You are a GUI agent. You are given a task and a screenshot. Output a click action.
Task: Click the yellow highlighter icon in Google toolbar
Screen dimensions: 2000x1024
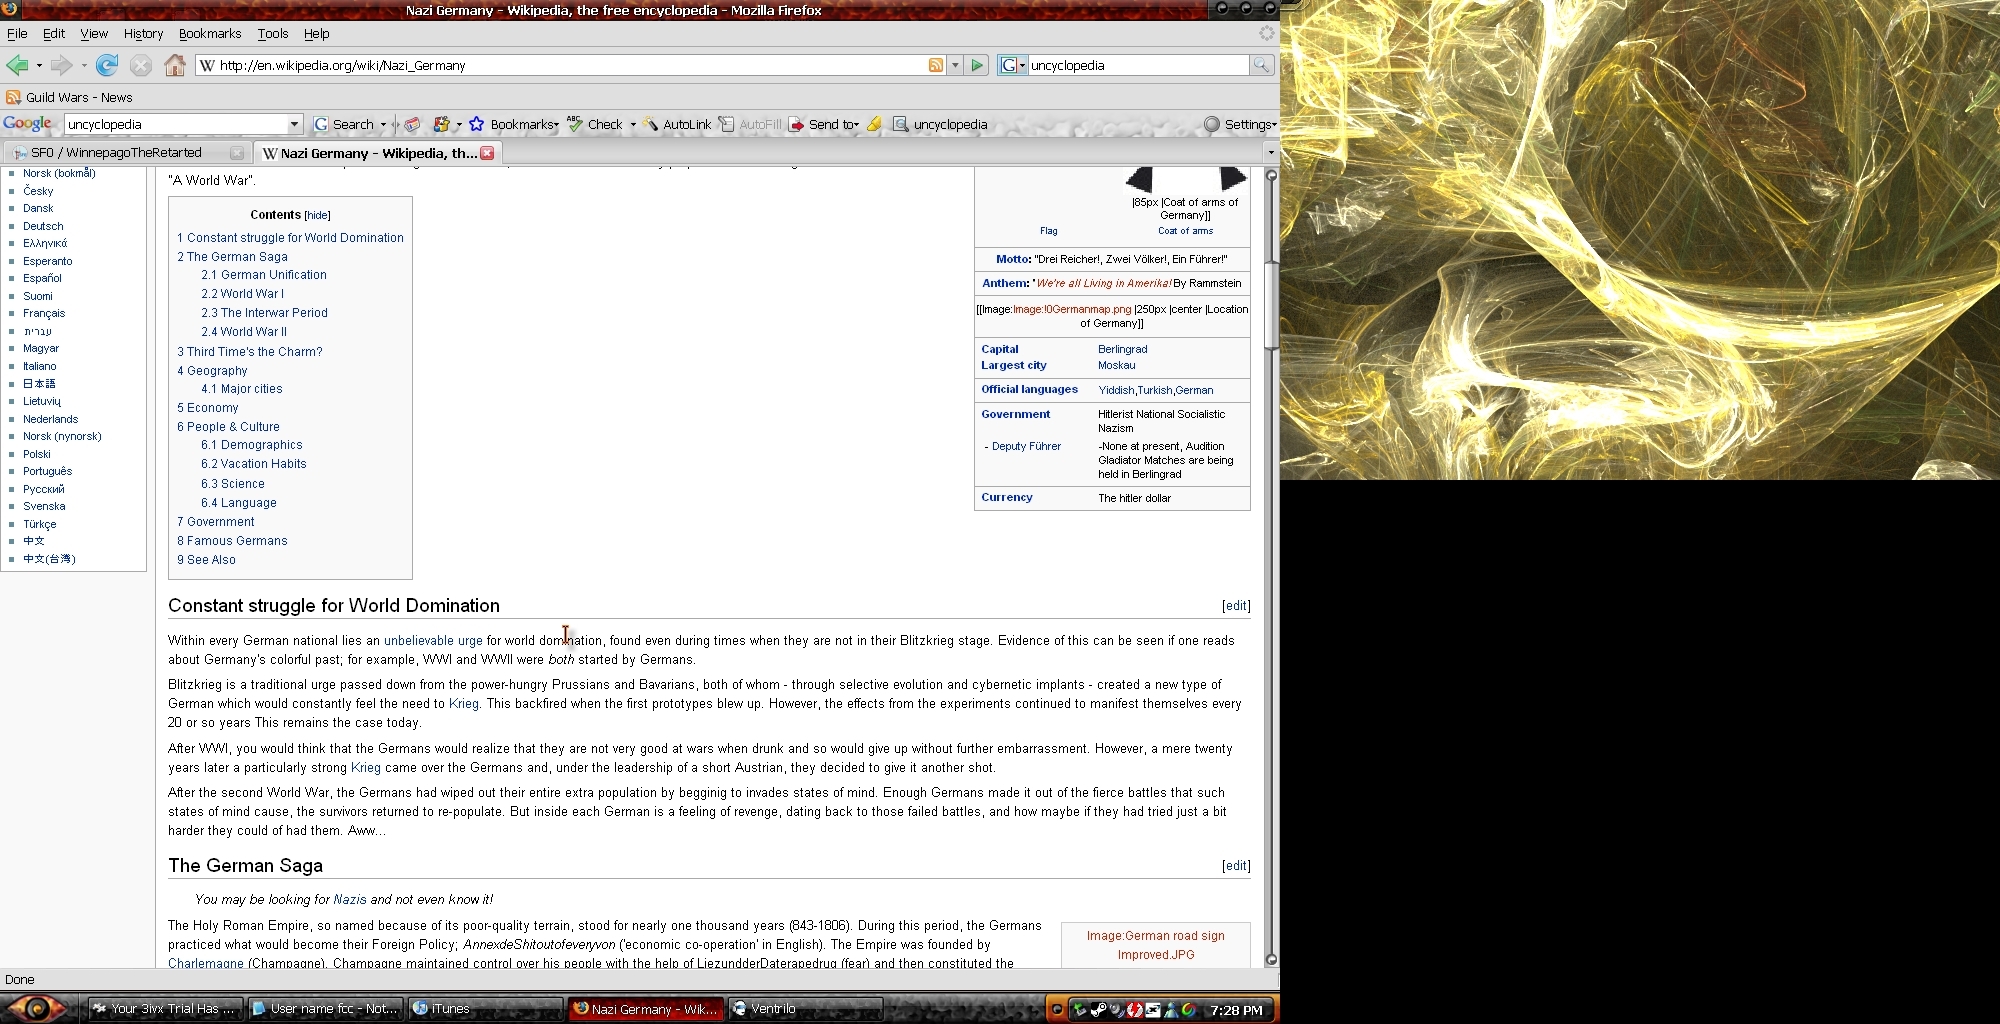click(x=874, y=124)
